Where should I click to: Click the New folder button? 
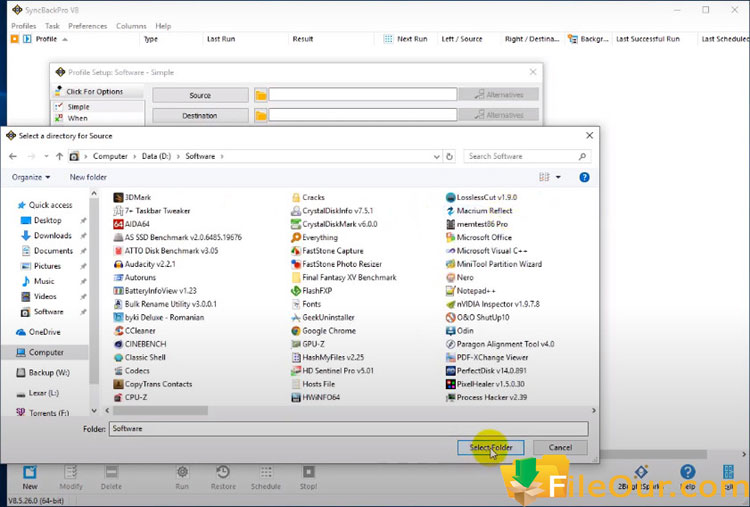point(88,177)
